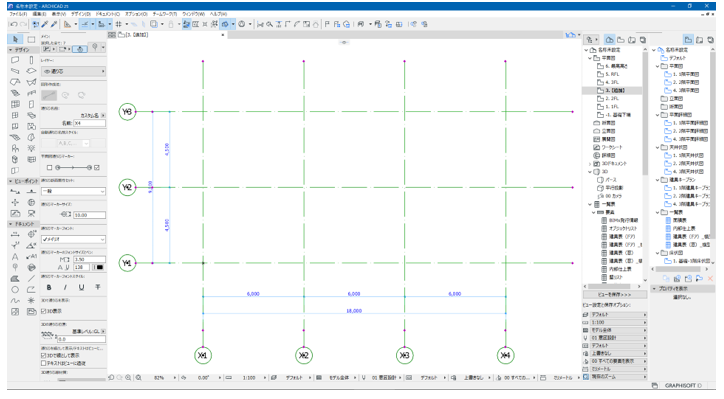Open the 編集(E) menu
Image resolution: width=724 pixels, height=399 pixels.
(x=39, y=14)
